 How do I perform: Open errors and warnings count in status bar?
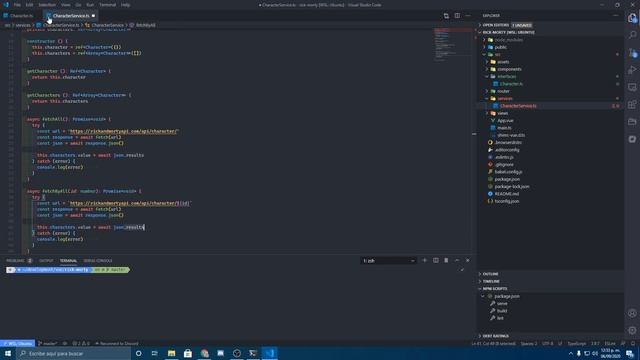(81, 344)
